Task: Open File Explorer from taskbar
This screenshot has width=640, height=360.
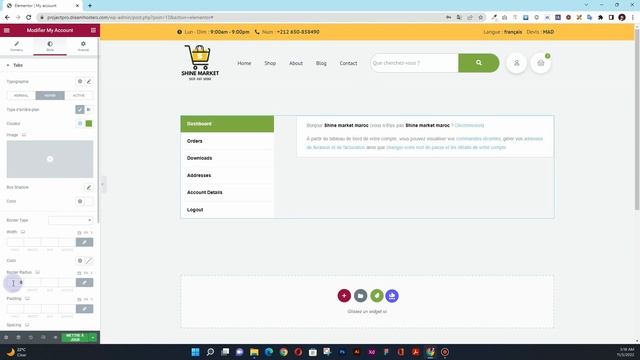Action: tap(254, 352)
